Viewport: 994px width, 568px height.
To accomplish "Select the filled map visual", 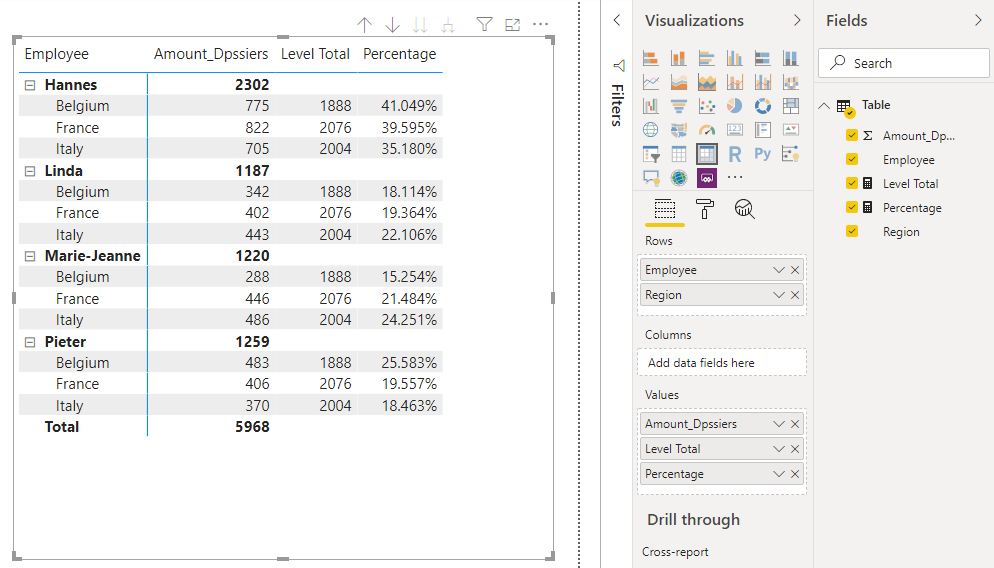I will 678,130.
